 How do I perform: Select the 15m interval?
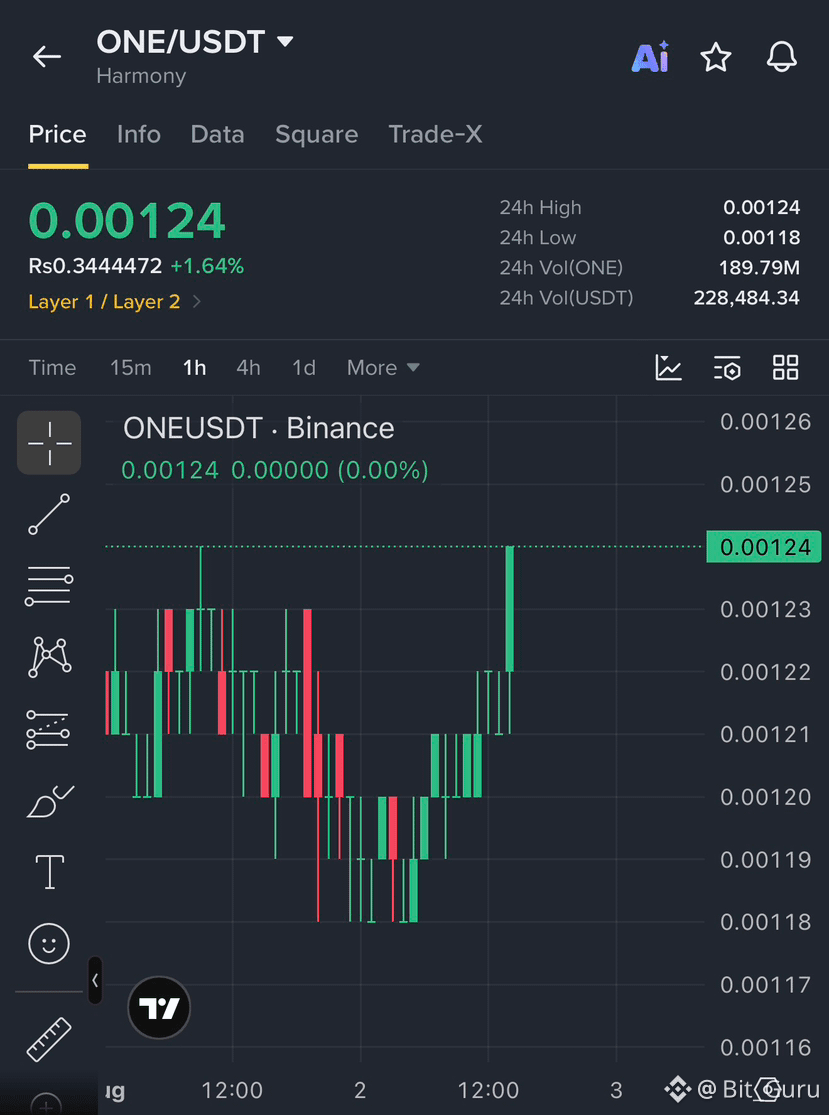click(x=131, y=368)
